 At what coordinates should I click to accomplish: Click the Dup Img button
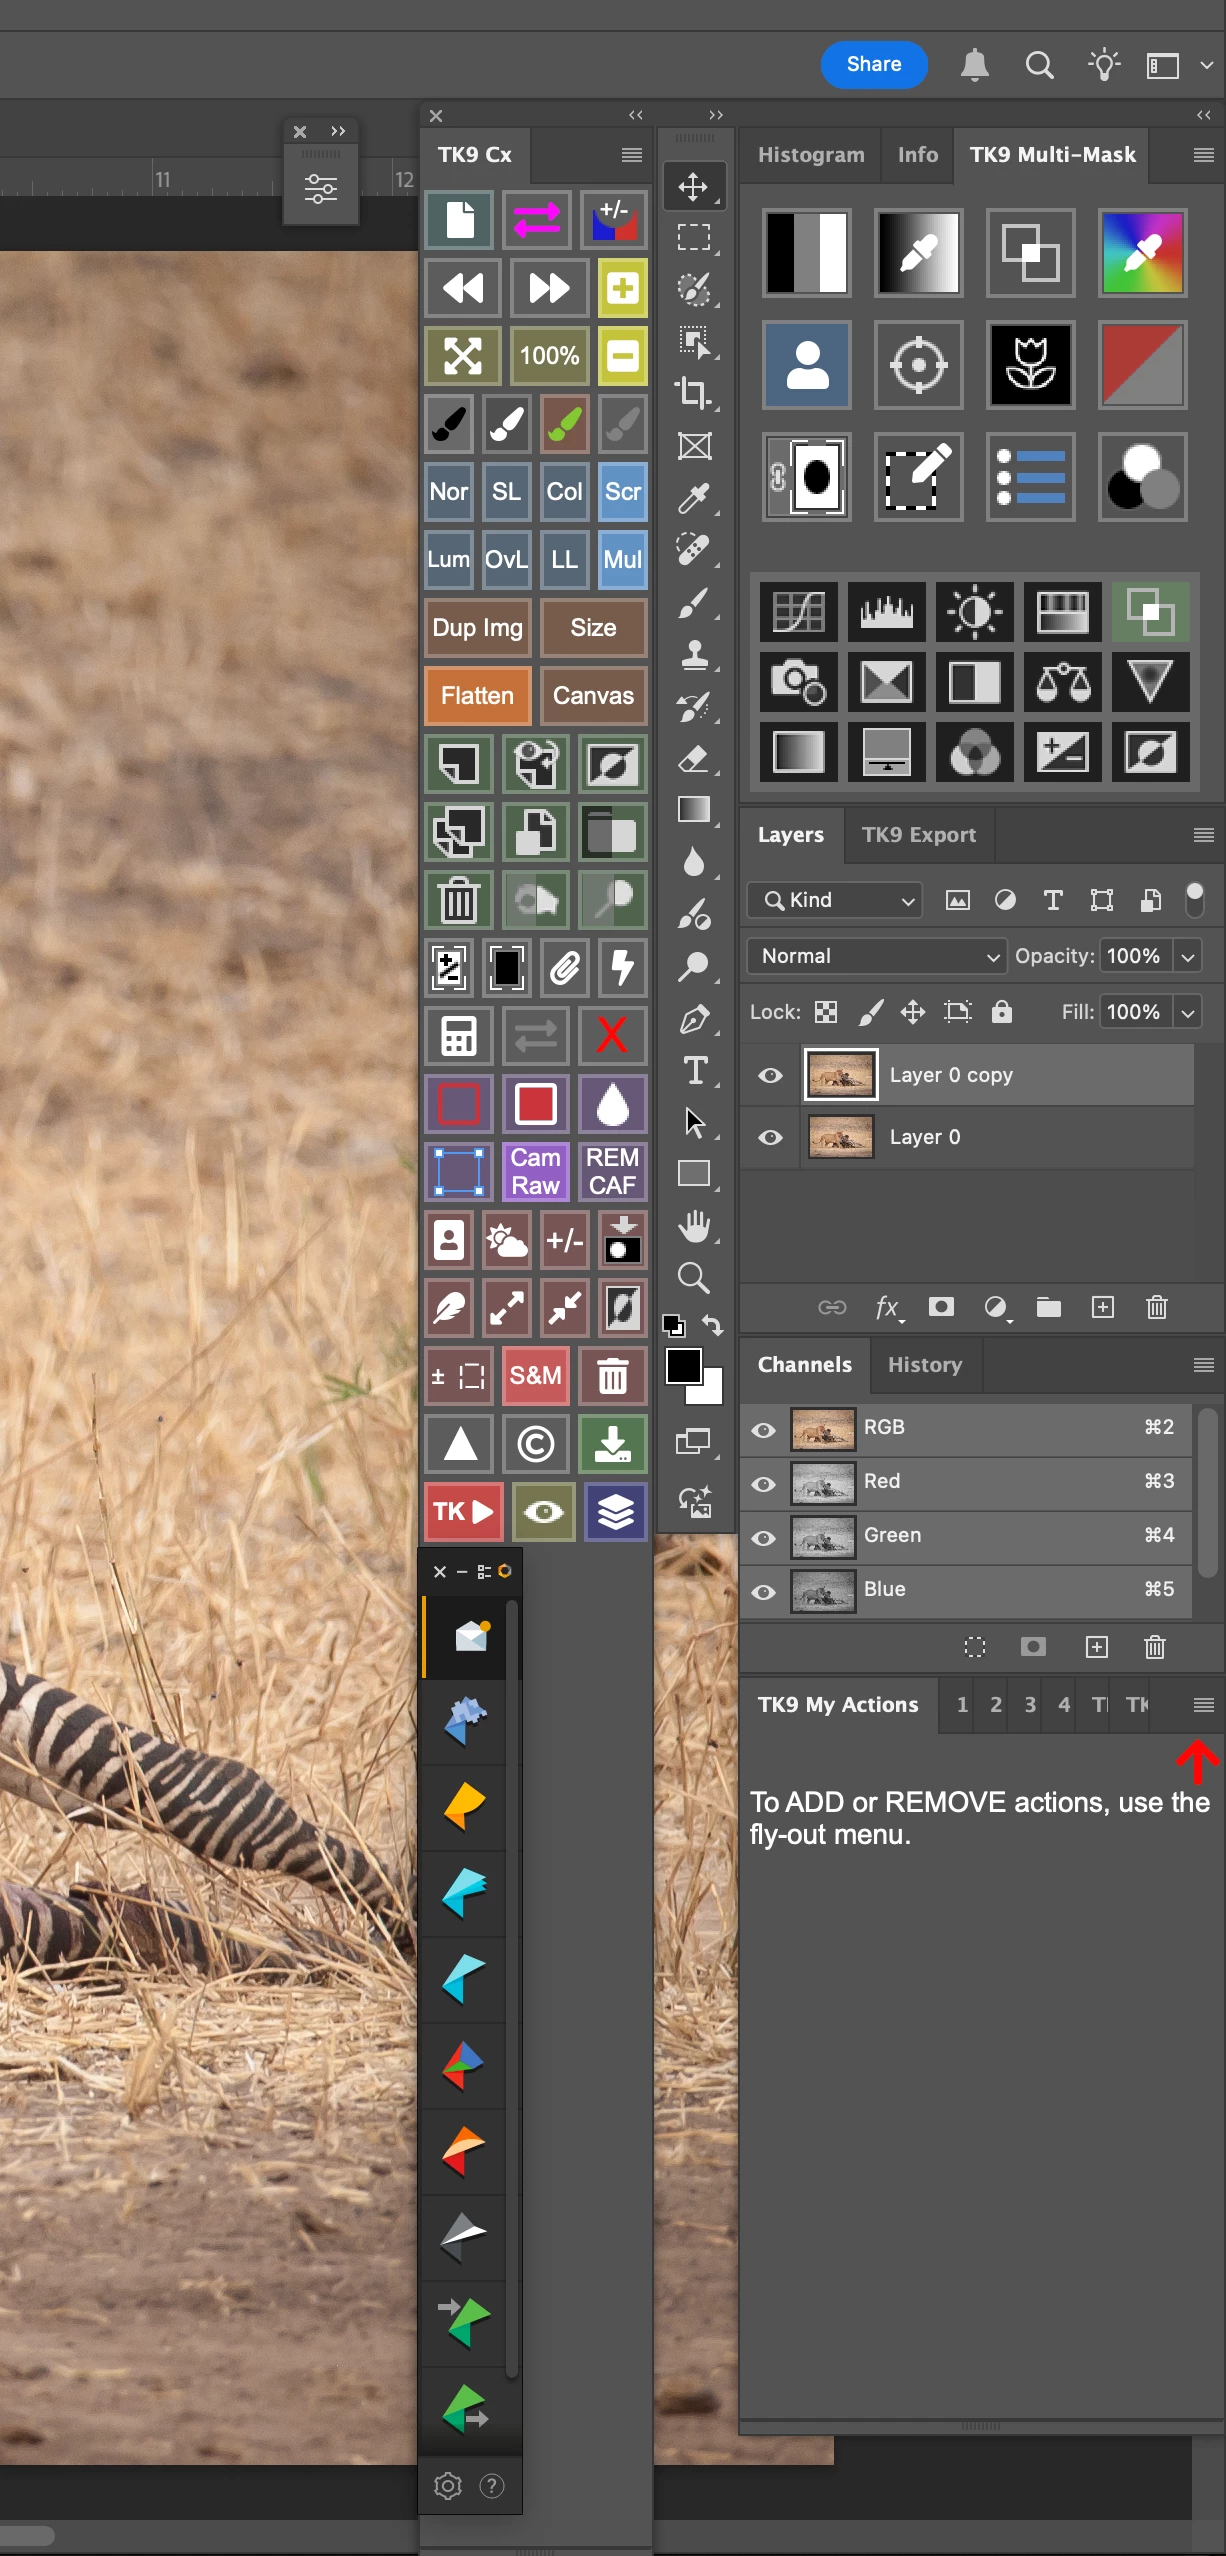(477, 628)
